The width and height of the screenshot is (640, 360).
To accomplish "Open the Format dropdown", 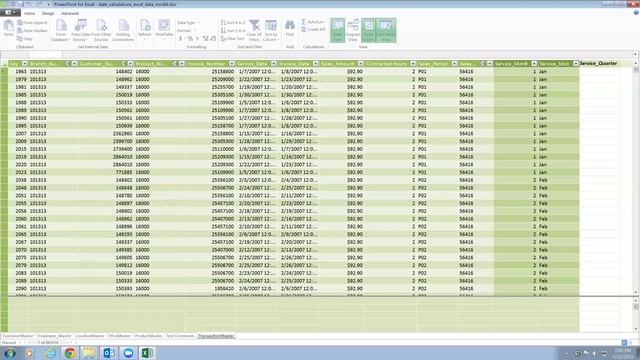I will (x=187, y=31).
